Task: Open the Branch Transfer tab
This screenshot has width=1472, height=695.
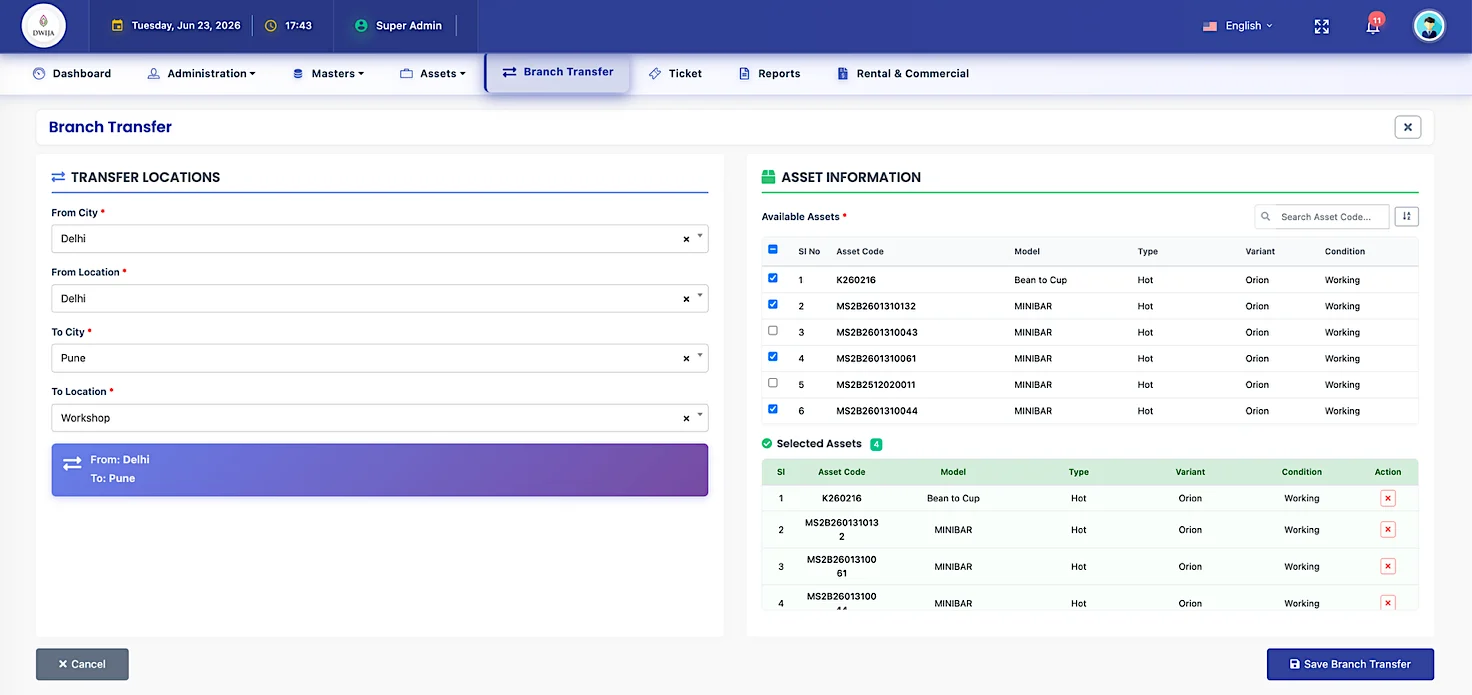Action: [558, 72]
